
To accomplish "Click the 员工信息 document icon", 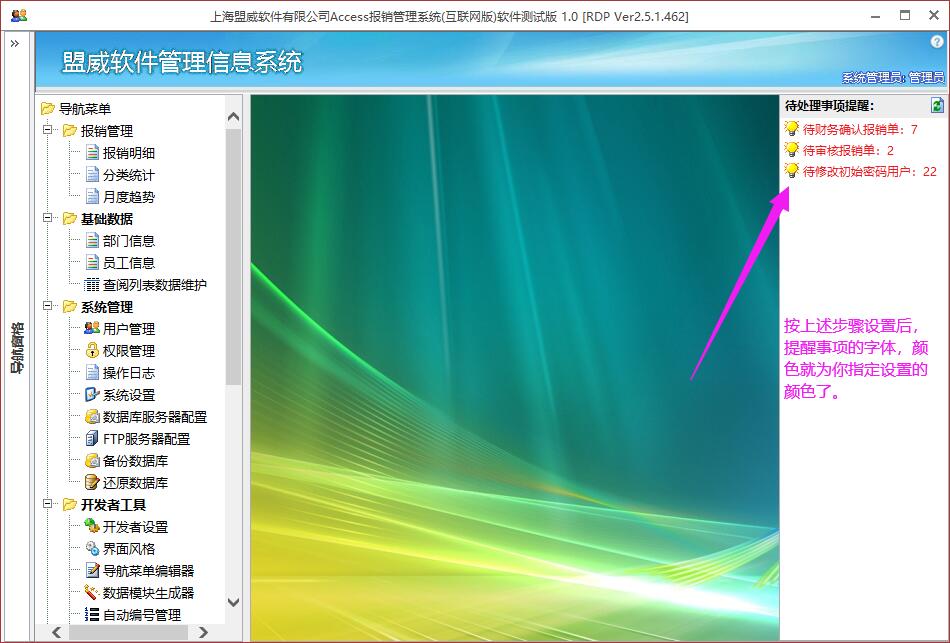I will [x=92, y=262].
